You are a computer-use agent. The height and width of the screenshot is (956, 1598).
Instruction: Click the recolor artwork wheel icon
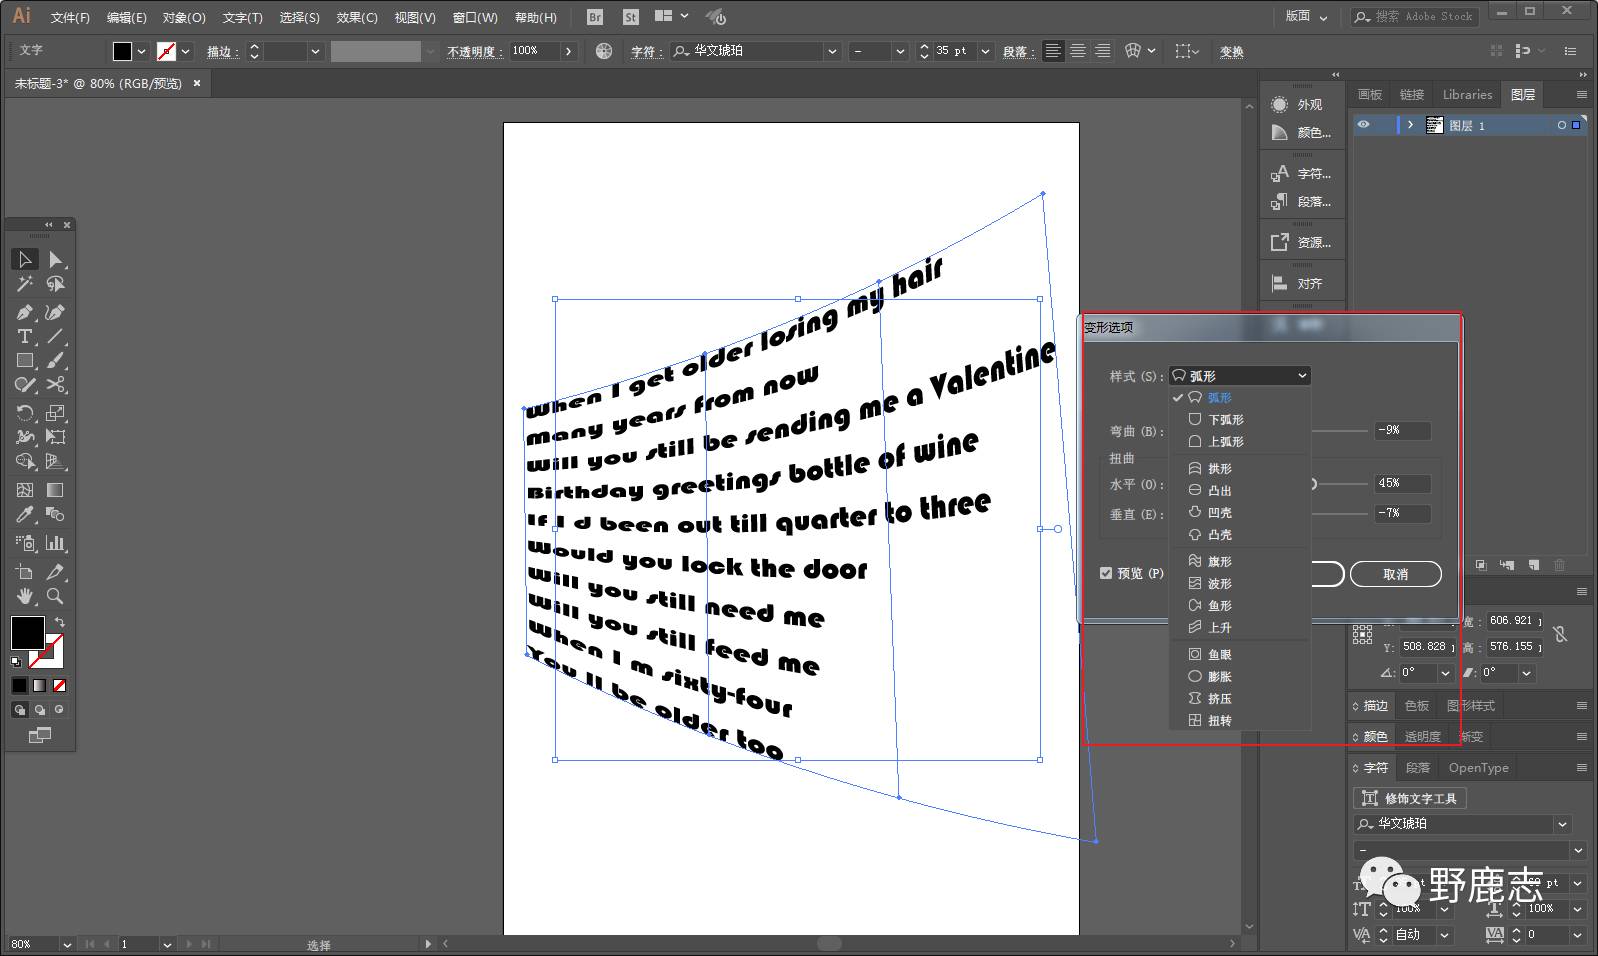coord(604,51)
